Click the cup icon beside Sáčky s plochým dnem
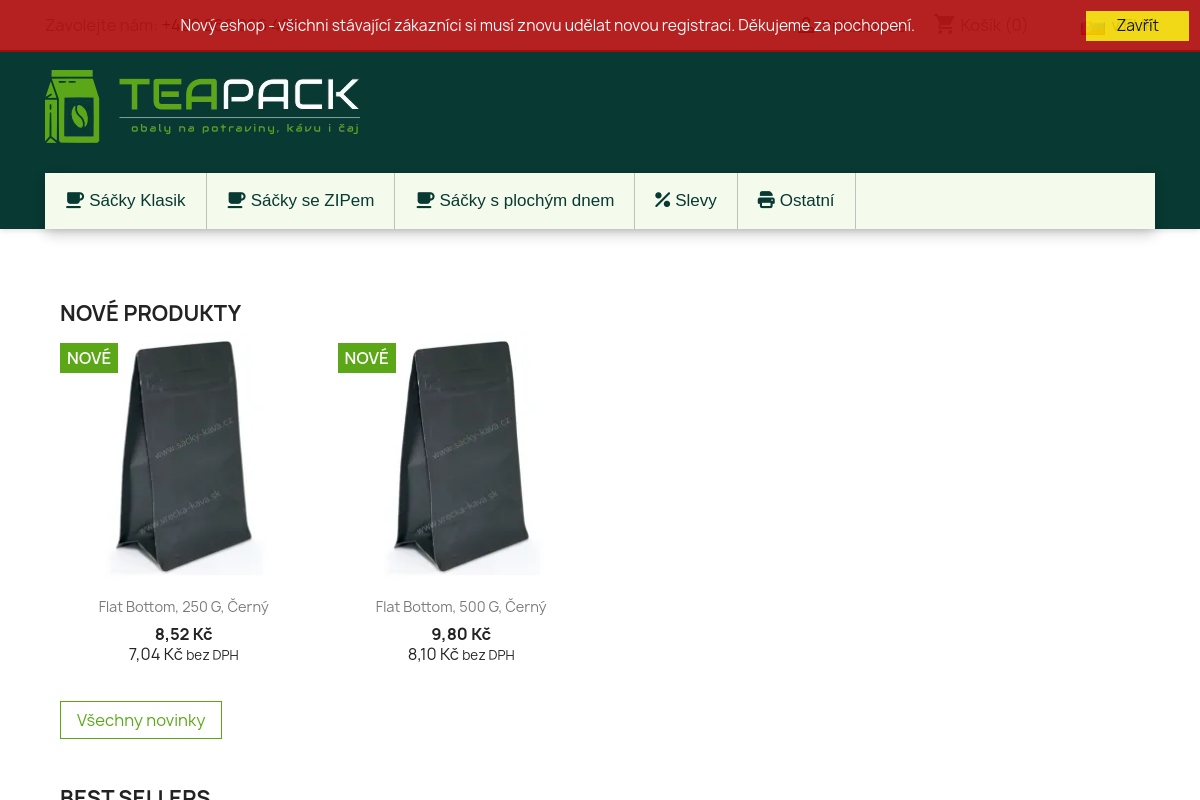1200x800 pixels. pyautogui.click(x=425, y=200)
